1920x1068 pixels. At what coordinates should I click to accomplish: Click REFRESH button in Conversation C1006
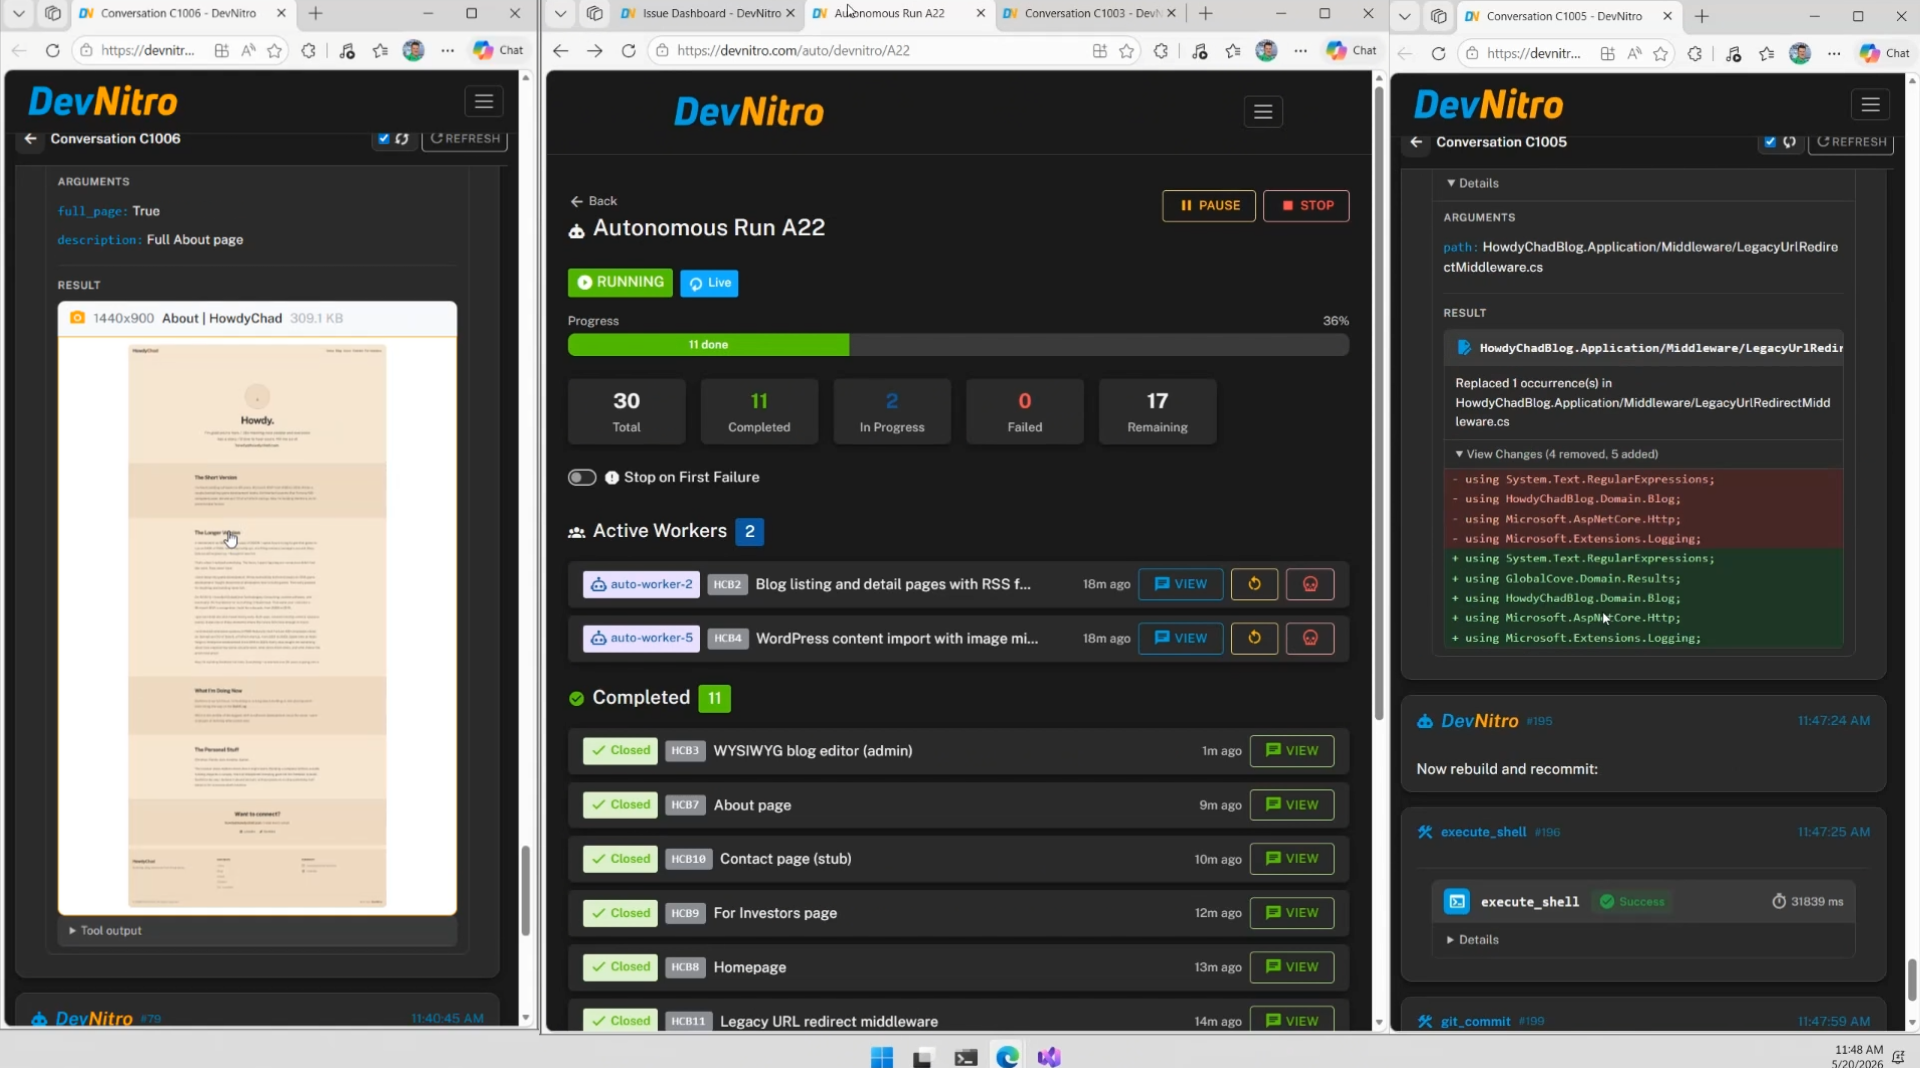click(x=465, y=139)
